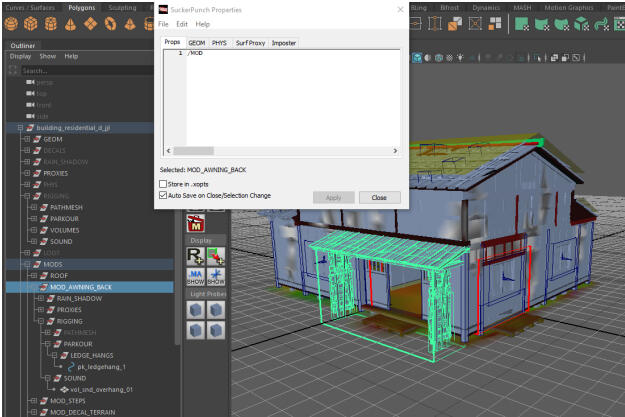Click the MA SHOW icon in Display panel
The height and width of the screenshot is (417, 625).
(195, 276)
